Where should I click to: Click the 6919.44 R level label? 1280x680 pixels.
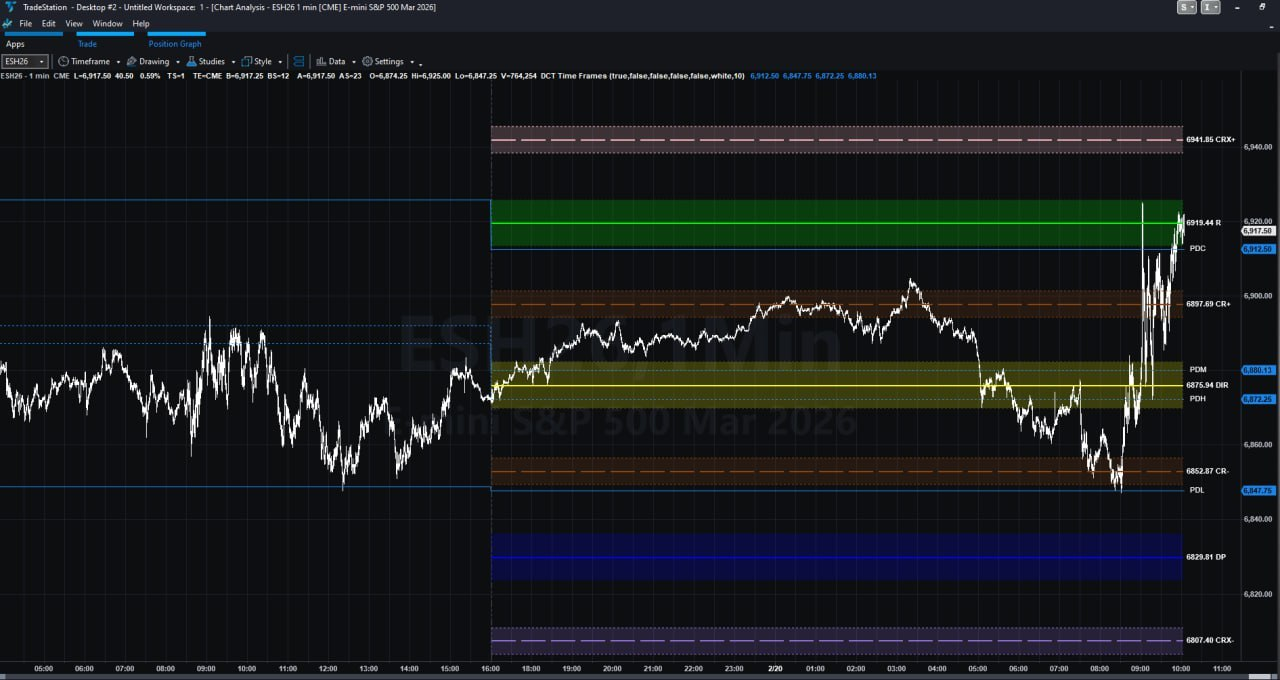coord(1203,223)
